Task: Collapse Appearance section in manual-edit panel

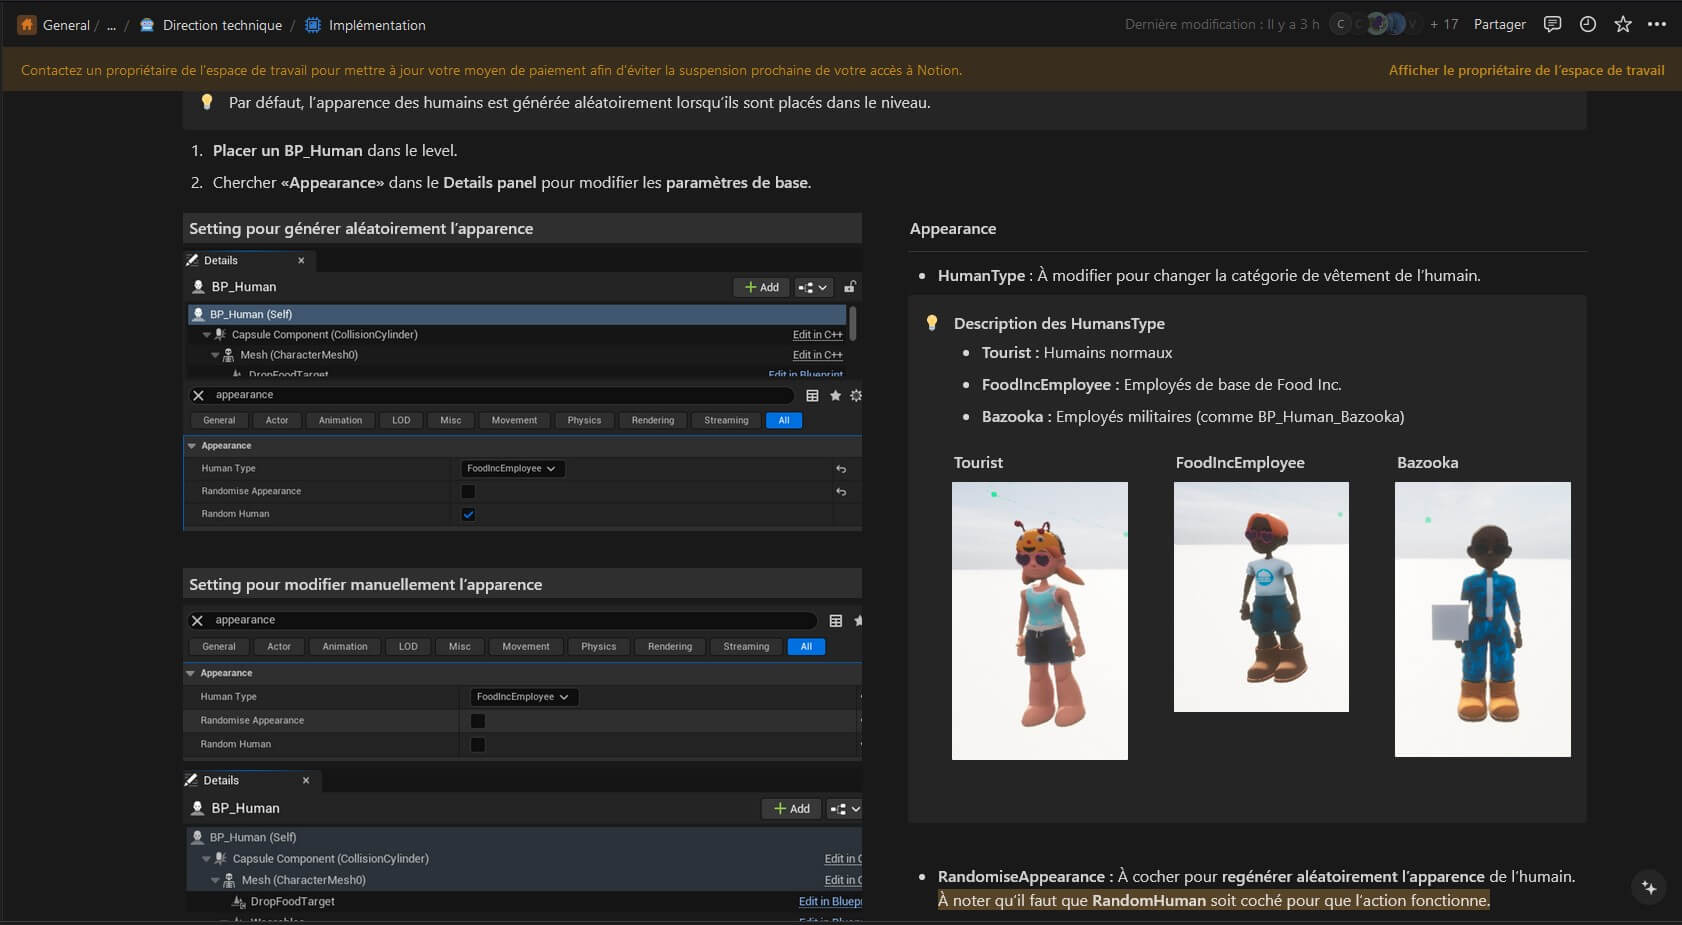Action: [x=191, y=673]
